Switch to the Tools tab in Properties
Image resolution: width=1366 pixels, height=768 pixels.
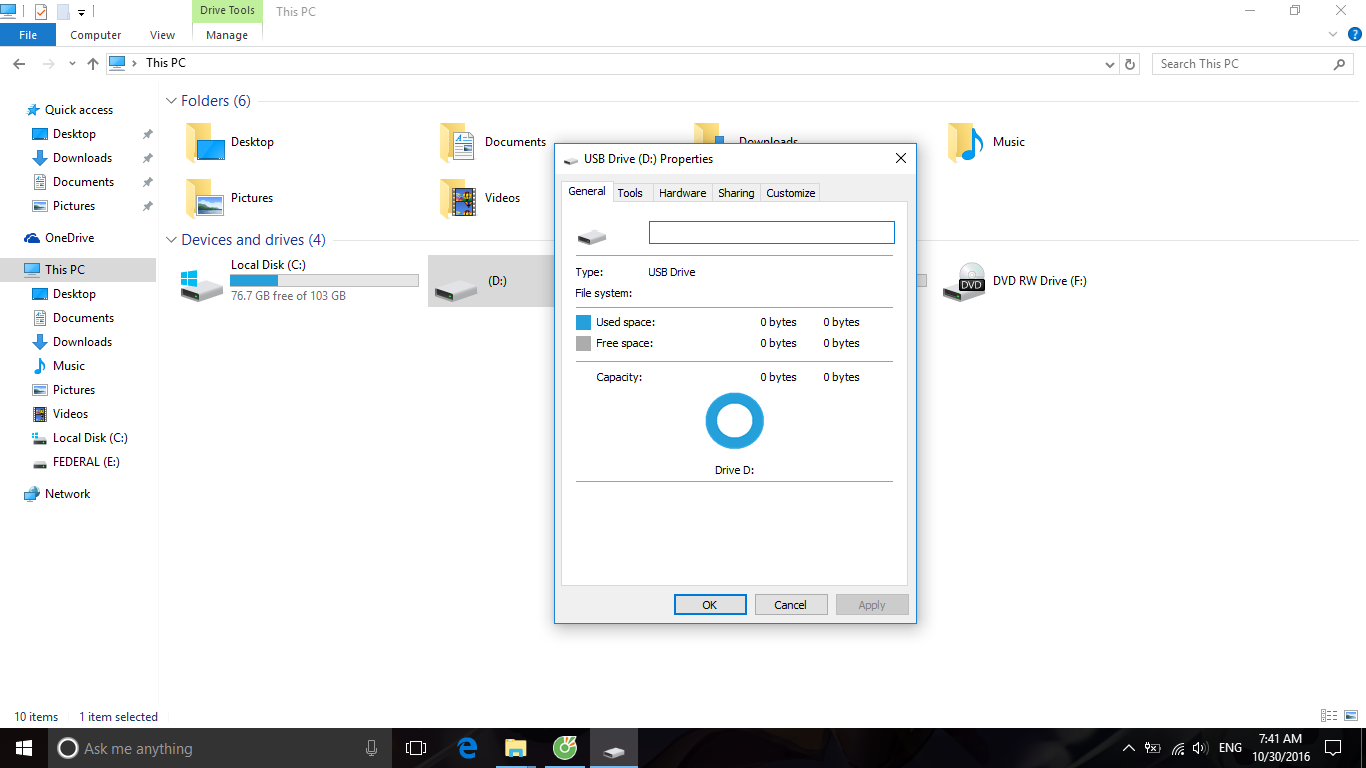point(630,193)
